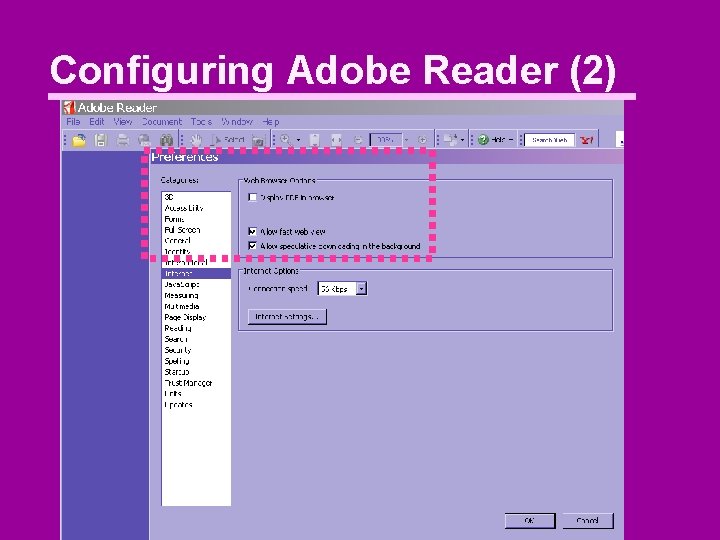This screenshot has height=540, width=720.
Task: Select the Full Screen category
Action: 196,230
